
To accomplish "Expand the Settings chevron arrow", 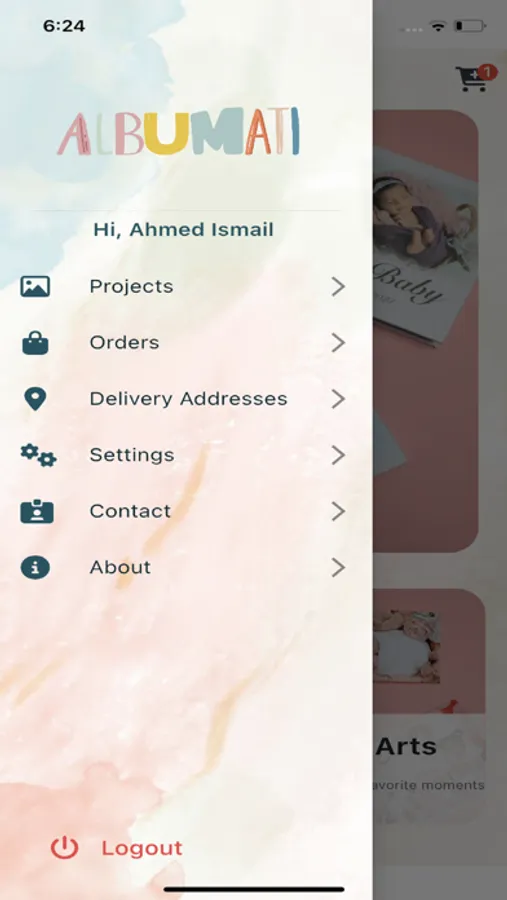I will [x=338, y=455].
